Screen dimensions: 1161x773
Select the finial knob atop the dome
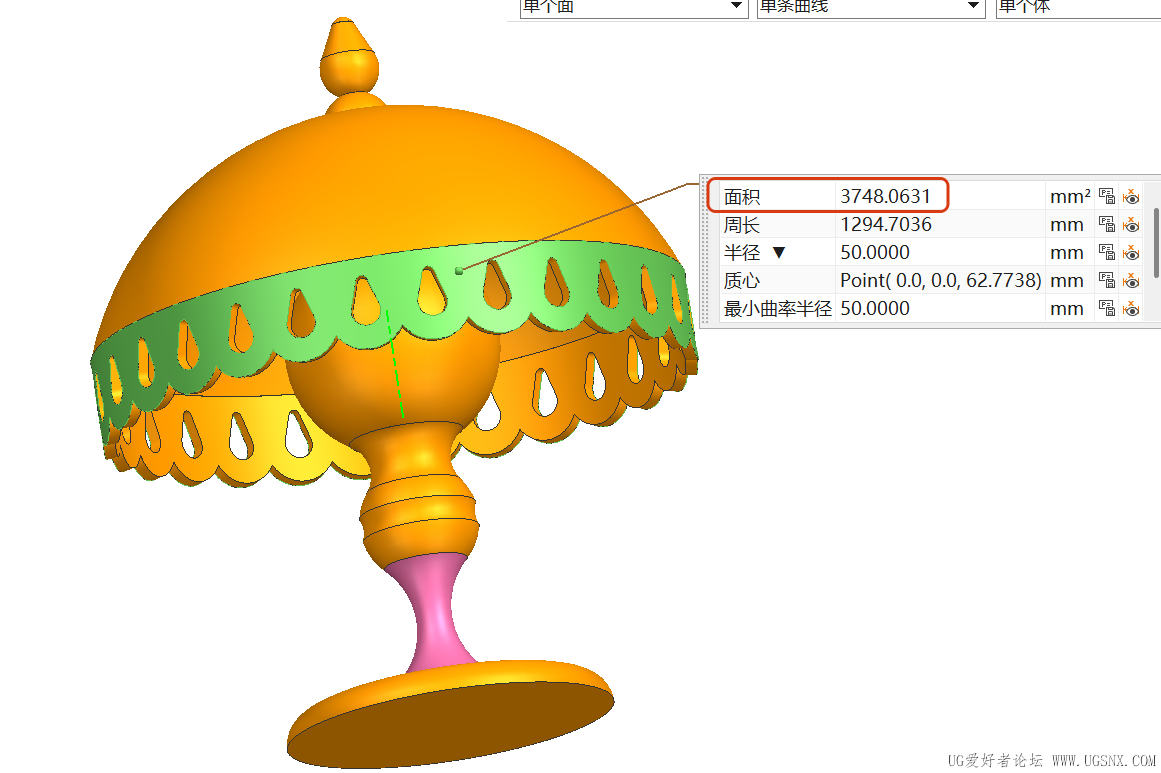tap(349, 59)
